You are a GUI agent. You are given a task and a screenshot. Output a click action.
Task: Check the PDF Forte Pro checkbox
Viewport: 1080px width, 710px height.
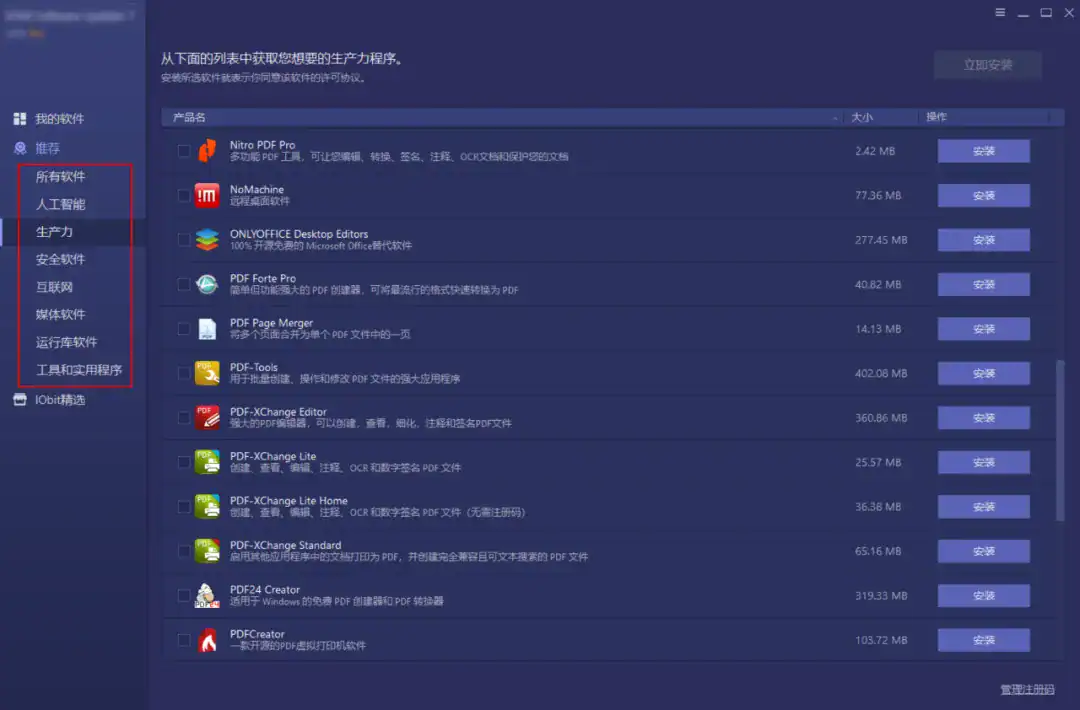184,284
